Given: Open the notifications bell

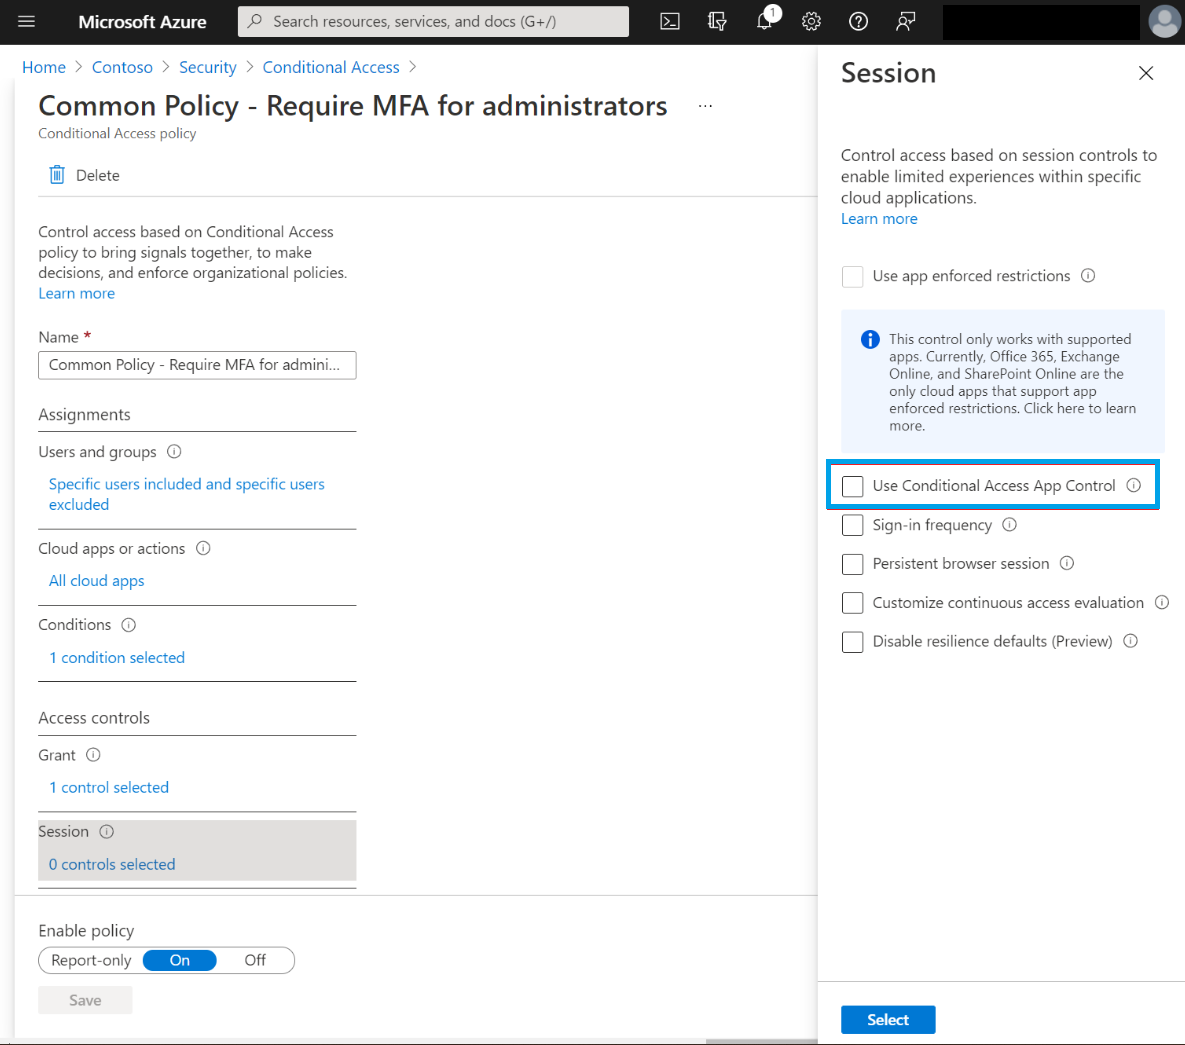Looking at the screenshot, I should click(x=765, y=21).
